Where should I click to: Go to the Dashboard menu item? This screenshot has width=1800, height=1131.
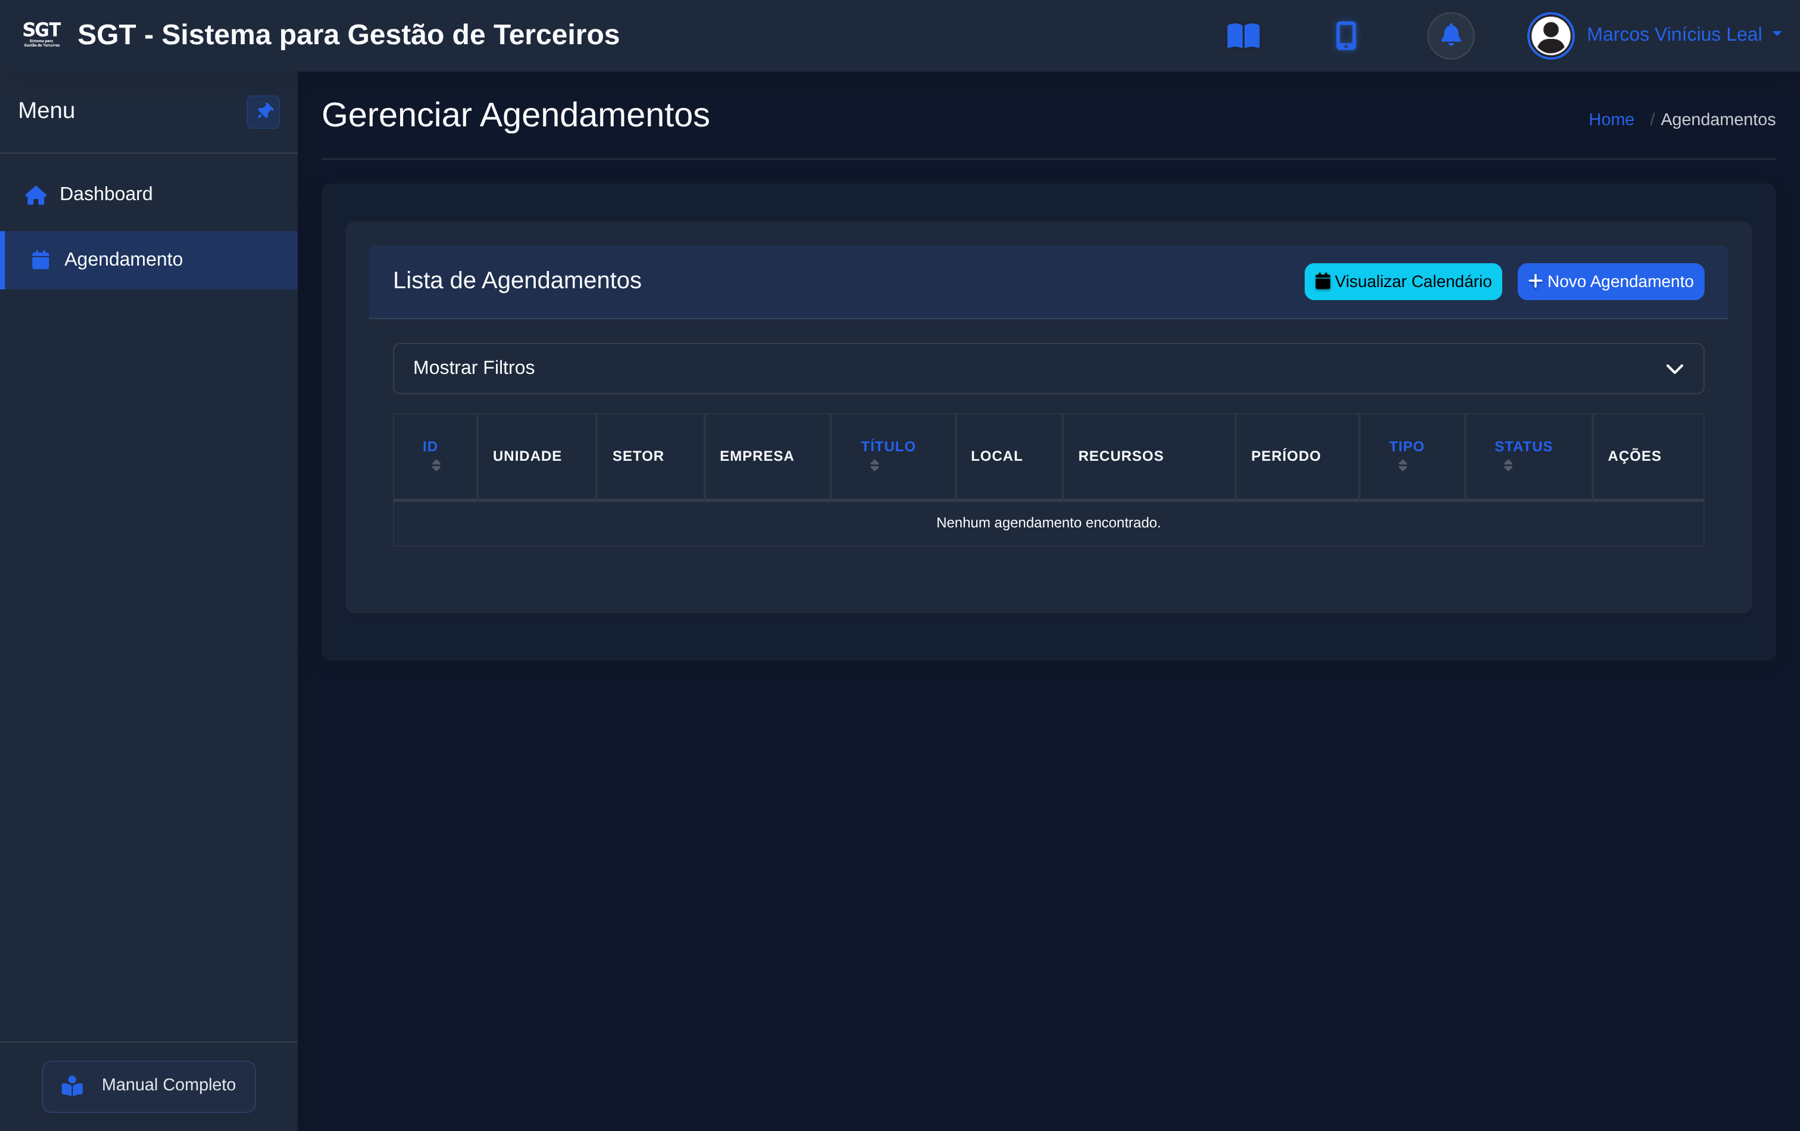149,194
